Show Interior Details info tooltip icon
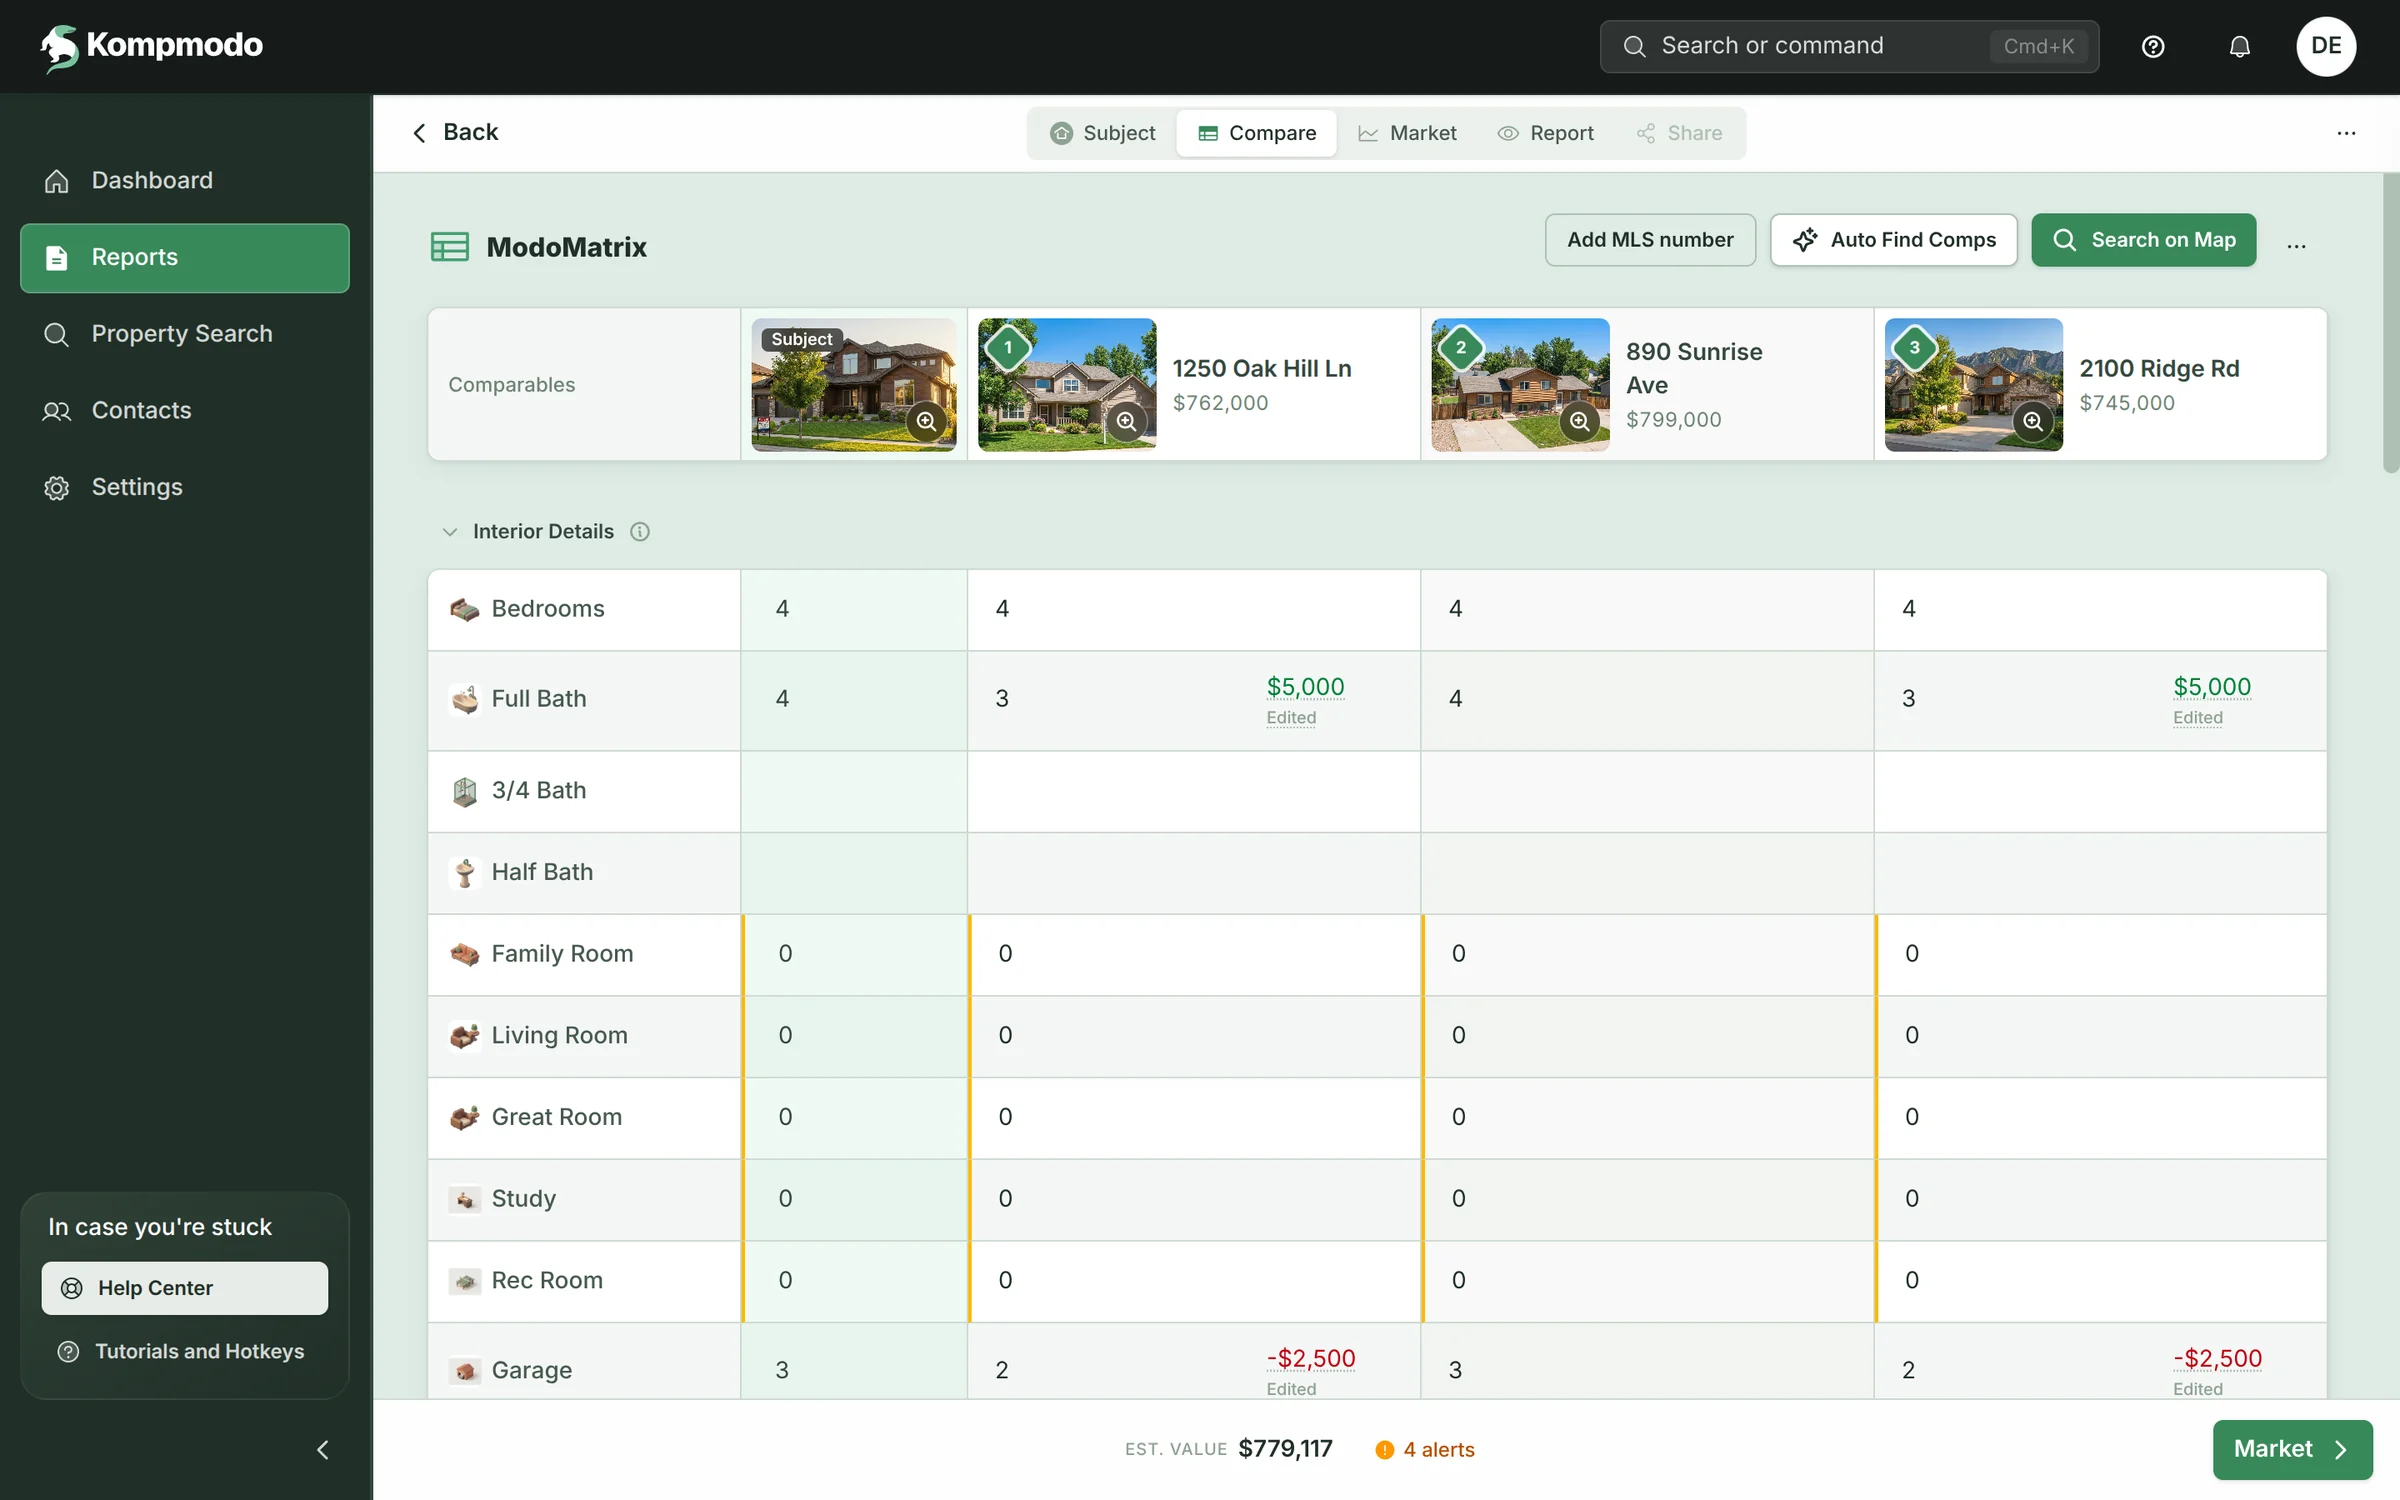The width and height of the screenshot is (2400, 1500). [x=640, y=532]
